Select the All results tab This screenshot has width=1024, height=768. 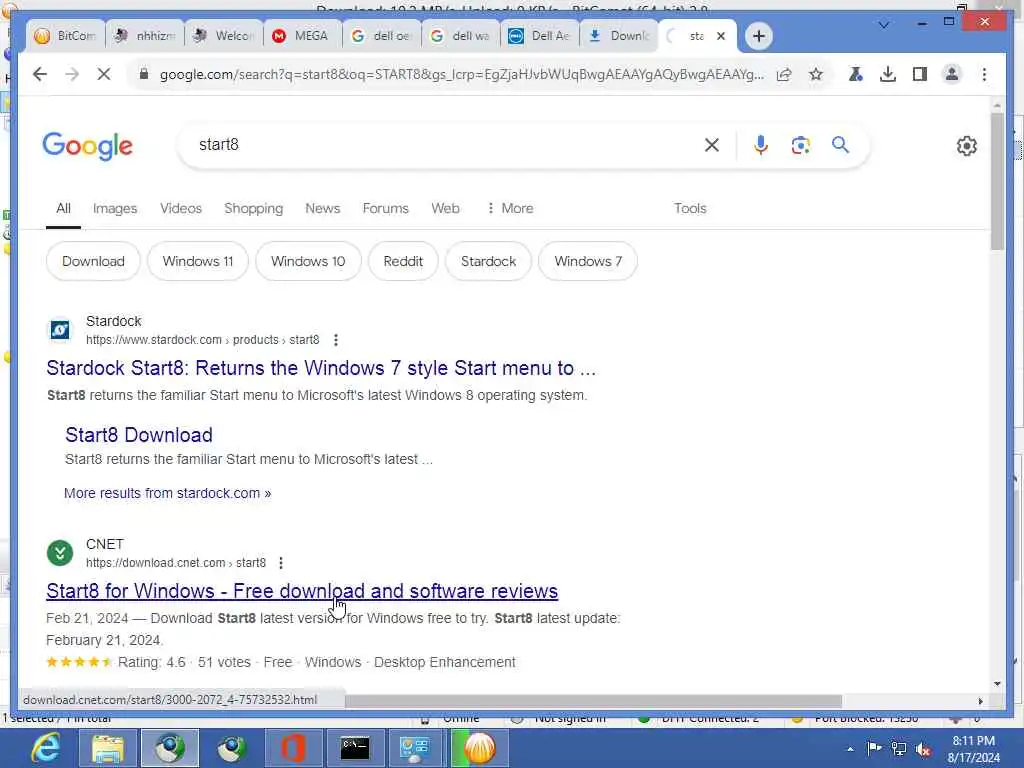point(63,208)
